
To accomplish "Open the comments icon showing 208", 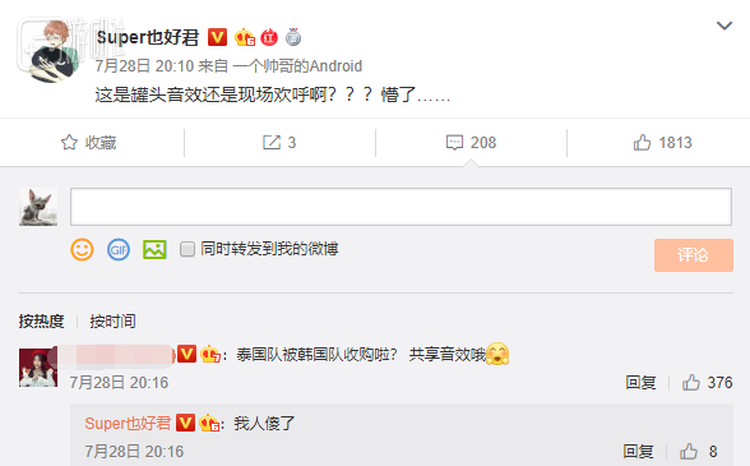I will (454, 143).
